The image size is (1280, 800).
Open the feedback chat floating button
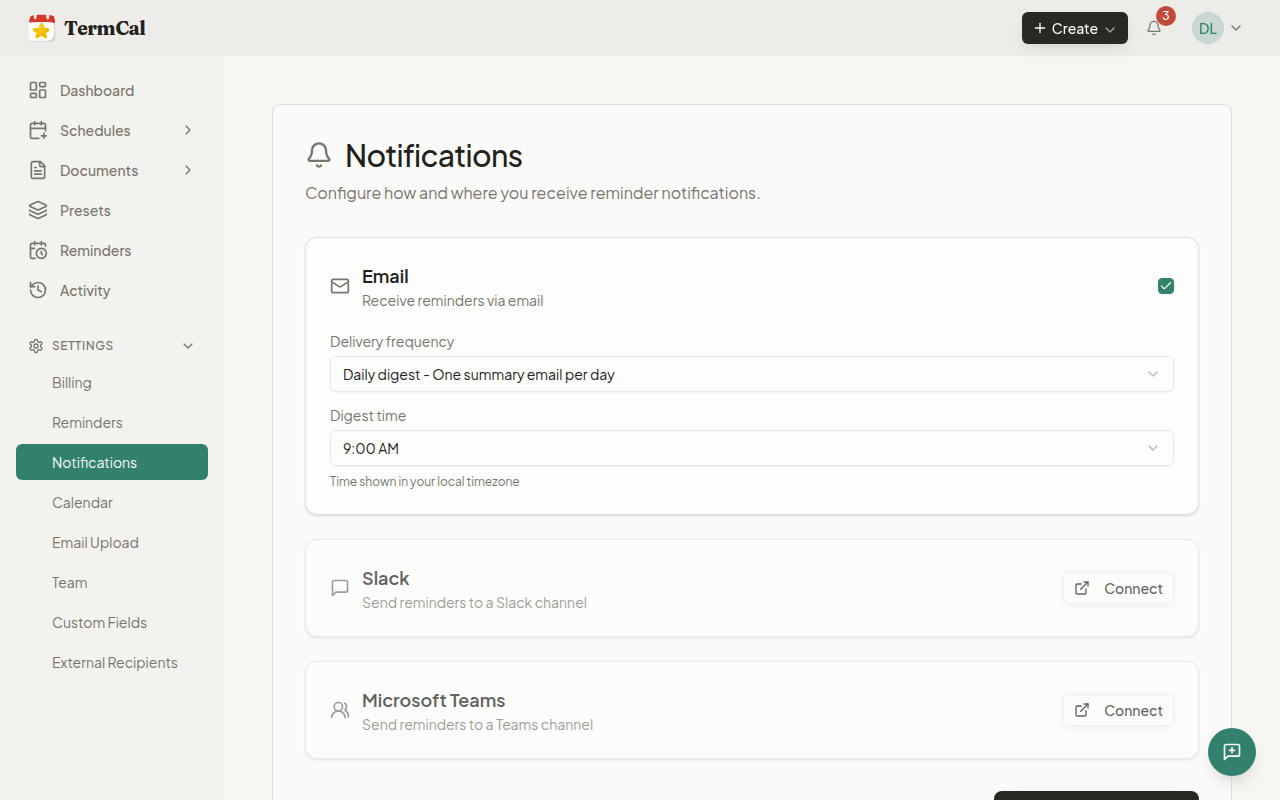(1231, 752)
